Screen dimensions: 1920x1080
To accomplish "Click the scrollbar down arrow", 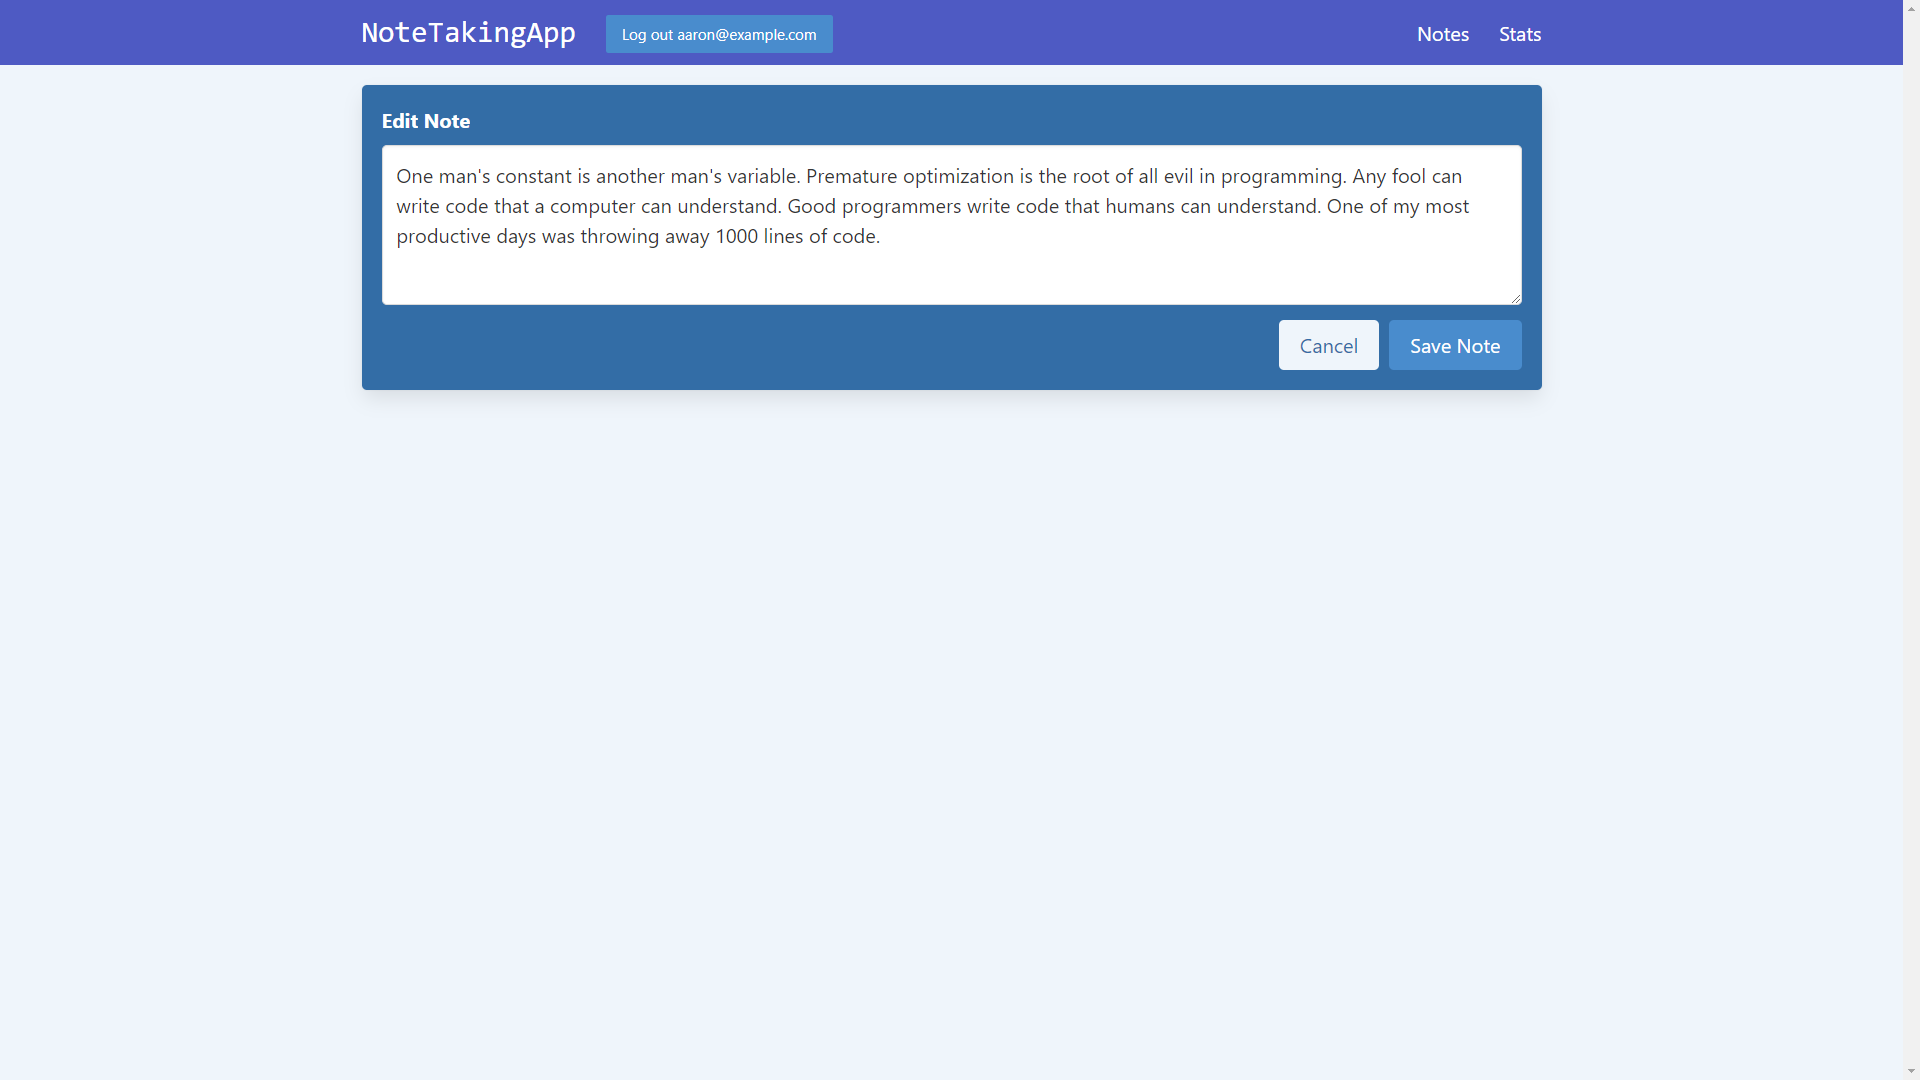I will (x=1911, y=1071).
